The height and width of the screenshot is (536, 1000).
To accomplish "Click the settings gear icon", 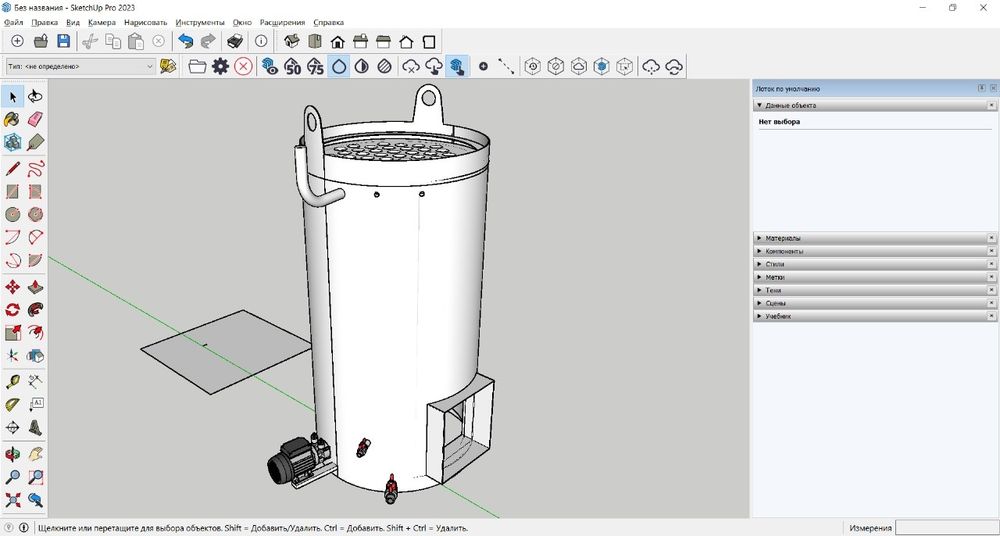I will tap(220, 66).
